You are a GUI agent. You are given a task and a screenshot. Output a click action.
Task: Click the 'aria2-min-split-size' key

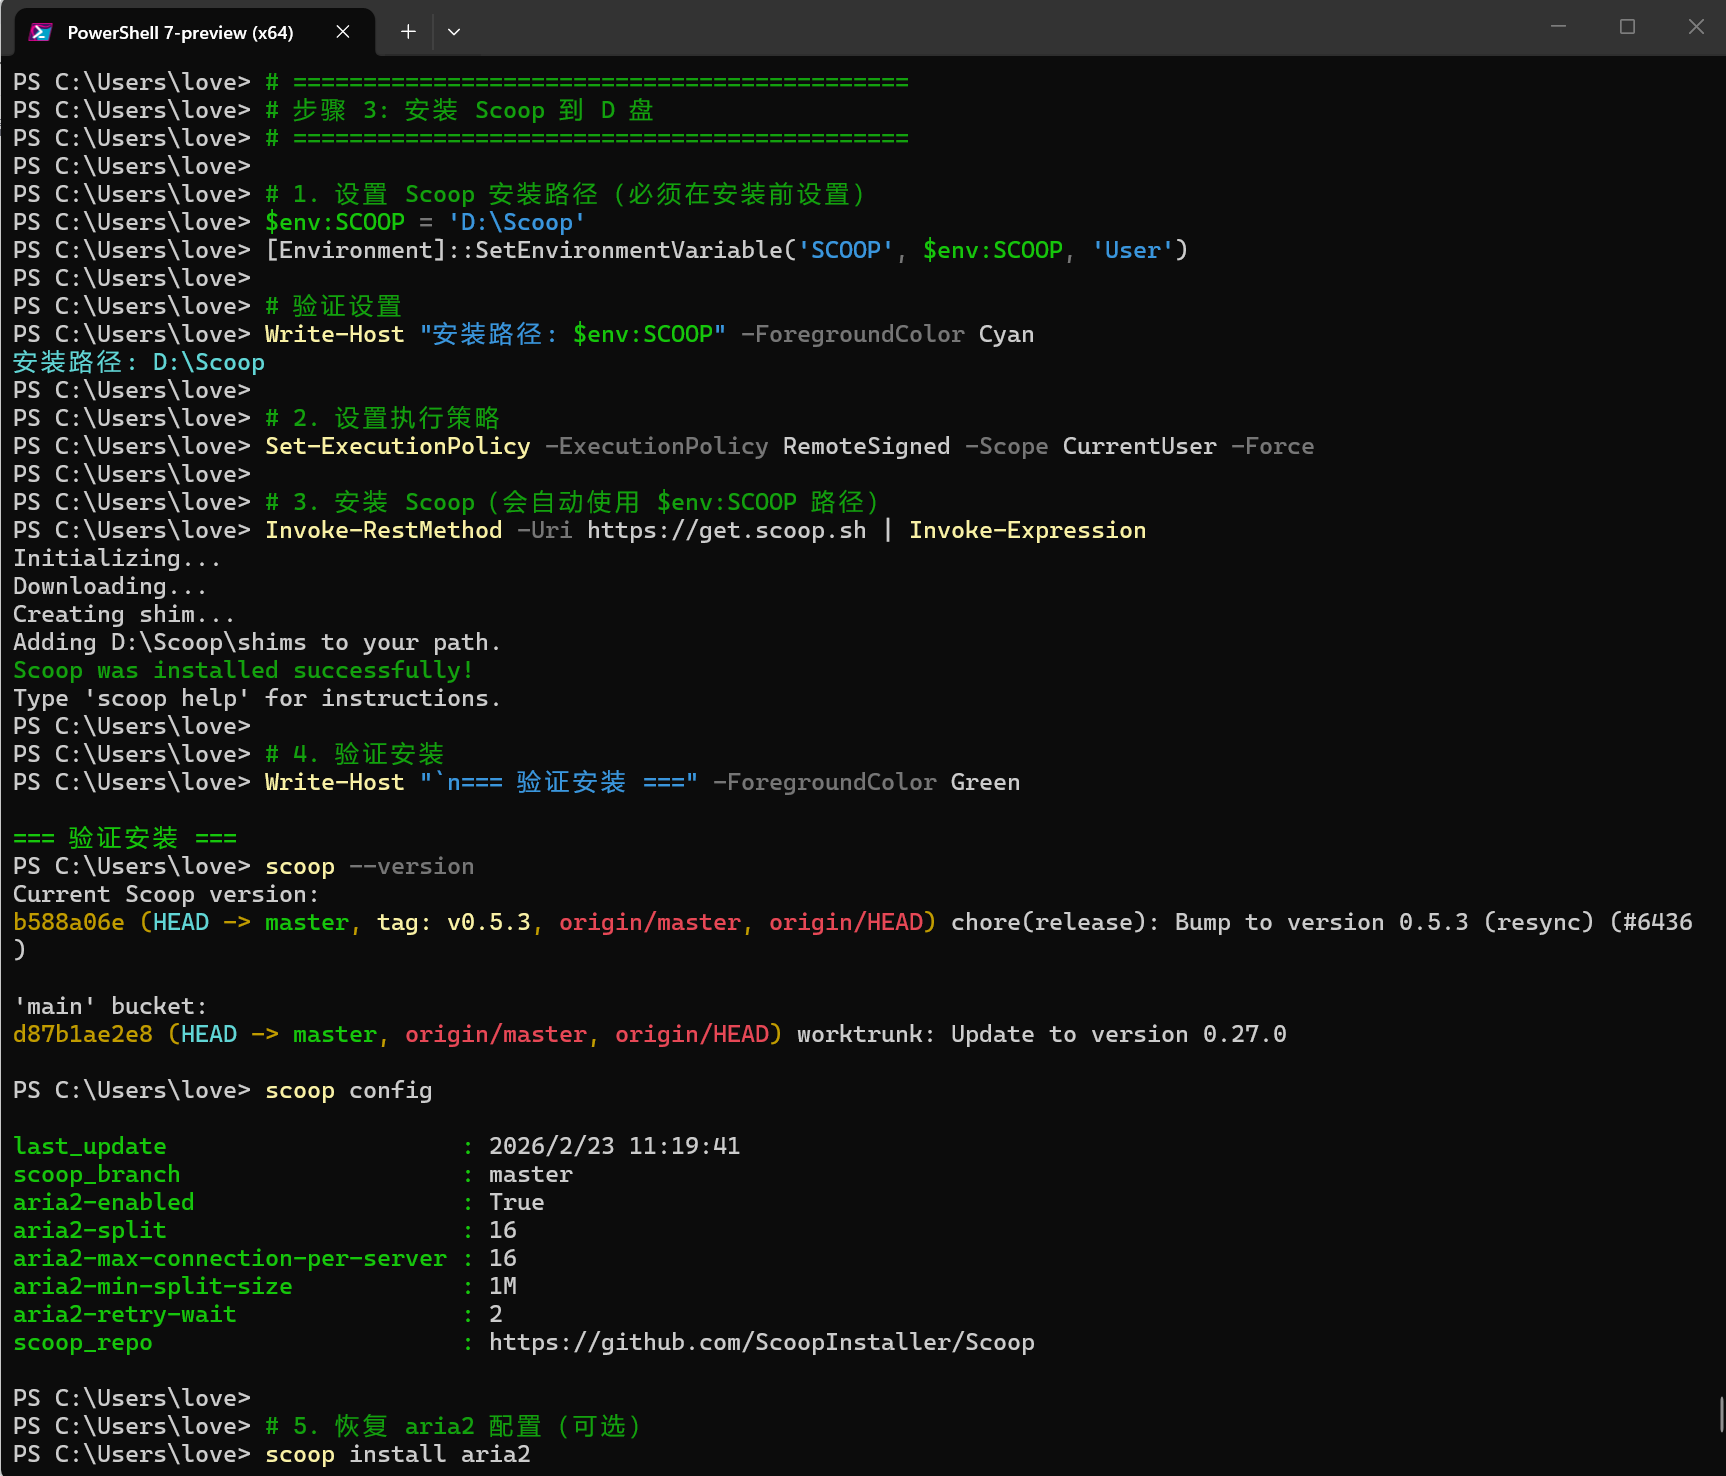pyautogui.click(x=153, y=1286)
